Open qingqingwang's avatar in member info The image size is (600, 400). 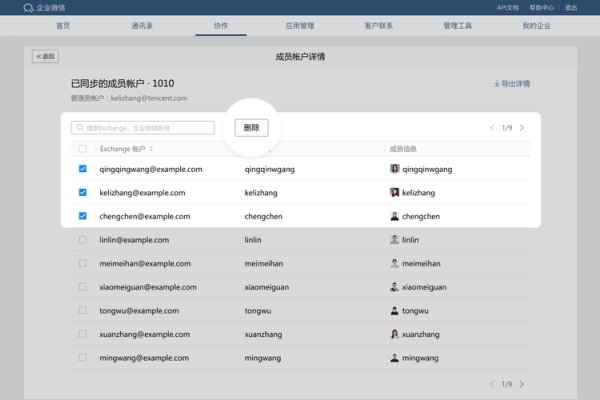click(x=394, y=169)
